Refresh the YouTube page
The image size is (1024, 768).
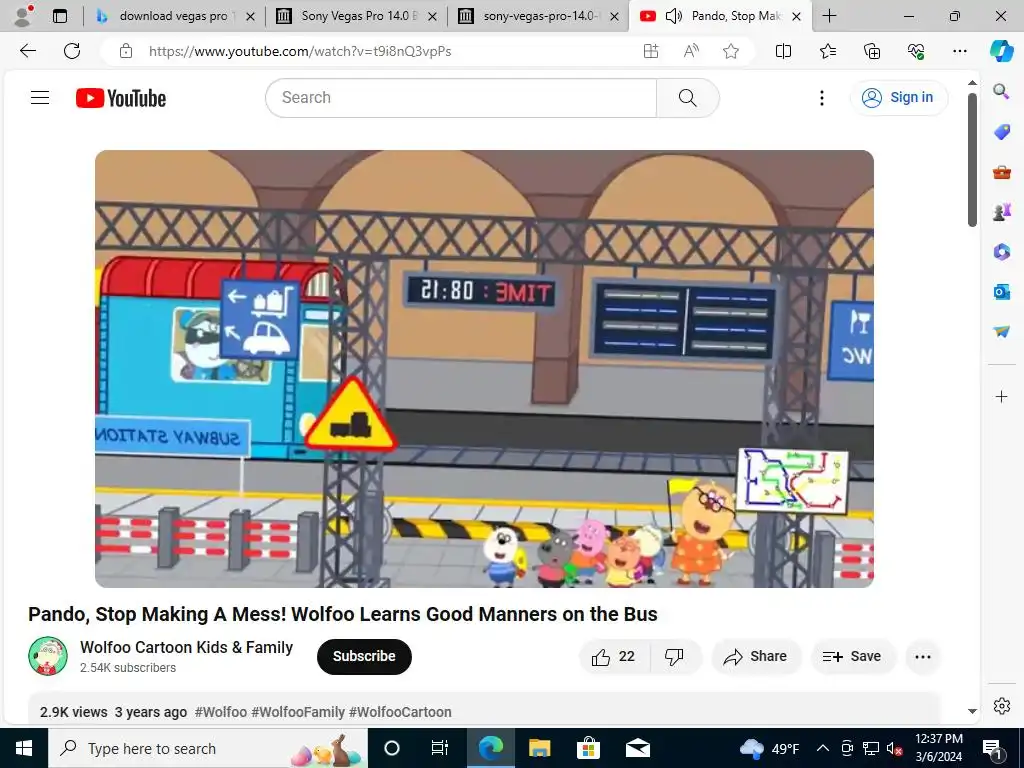click(72, 51)
